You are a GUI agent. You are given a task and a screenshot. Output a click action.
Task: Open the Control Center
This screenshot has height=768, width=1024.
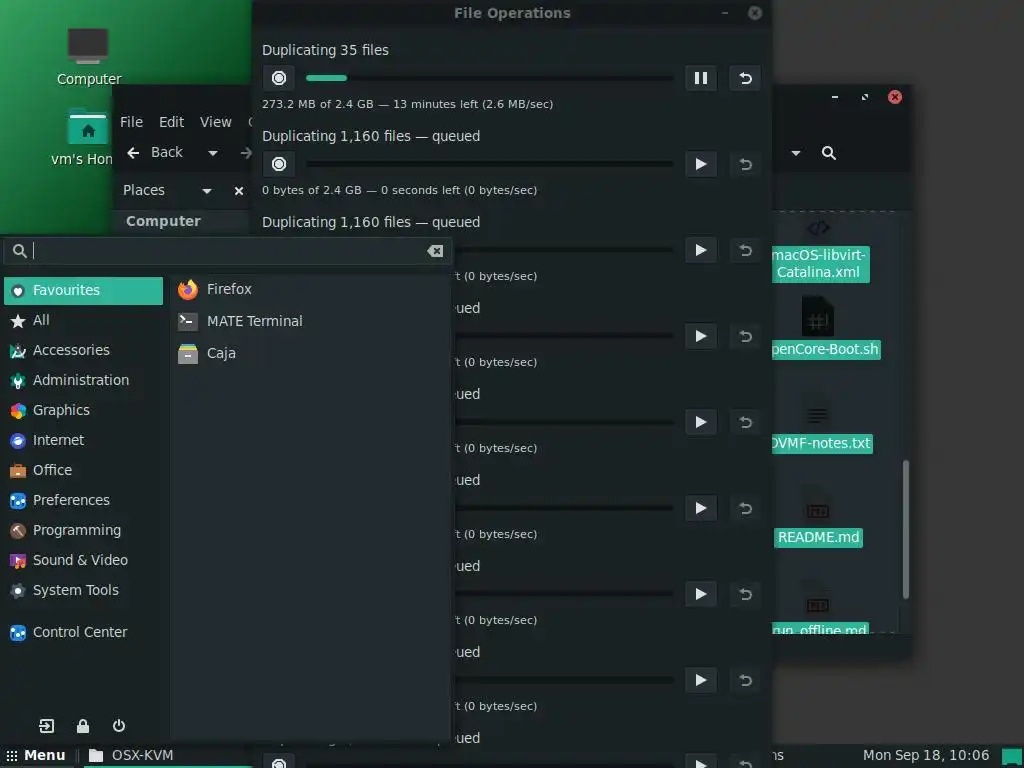[x=84, y=633]
